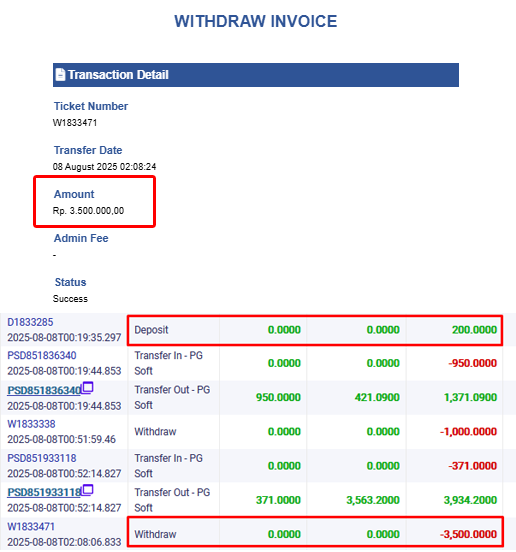Click the Status label
Screen dimensions: 516x552
coord(70,282)
